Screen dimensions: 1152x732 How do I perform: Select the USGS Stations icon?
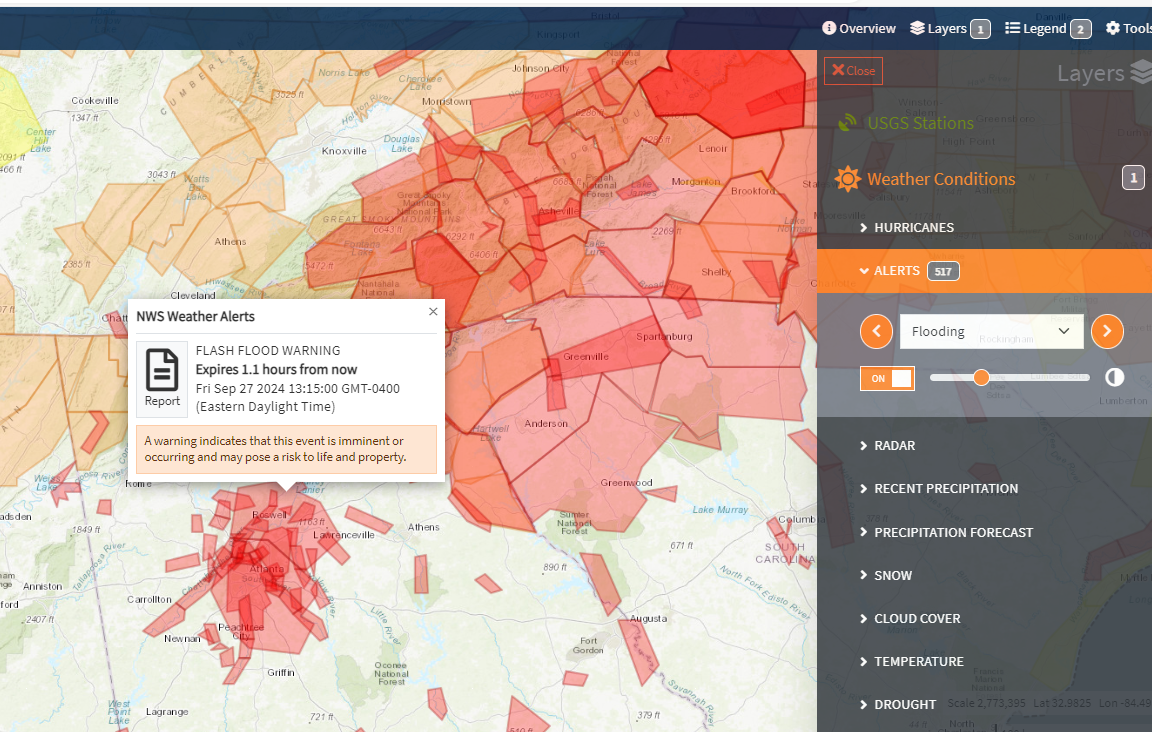point(847,122)
